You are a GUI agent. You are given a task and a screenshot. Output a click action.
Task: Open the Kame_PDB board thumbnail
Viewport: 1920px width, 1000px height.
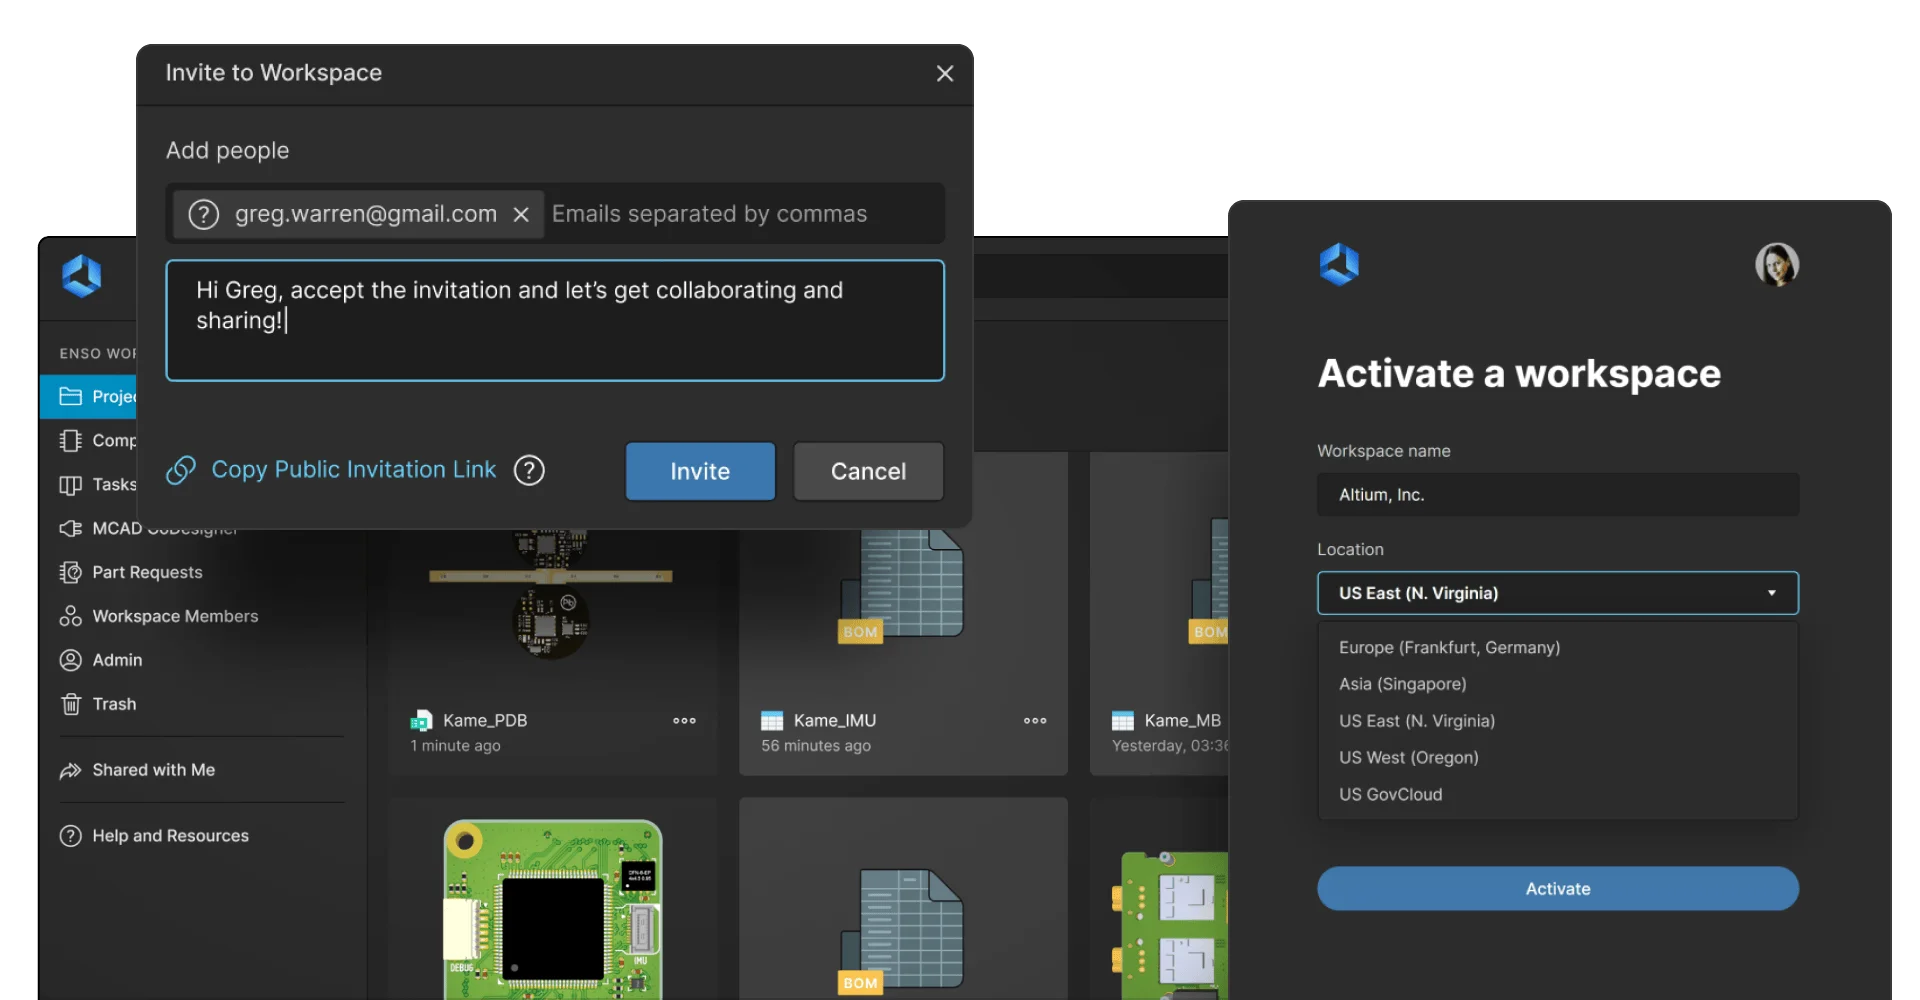point(551,595)
